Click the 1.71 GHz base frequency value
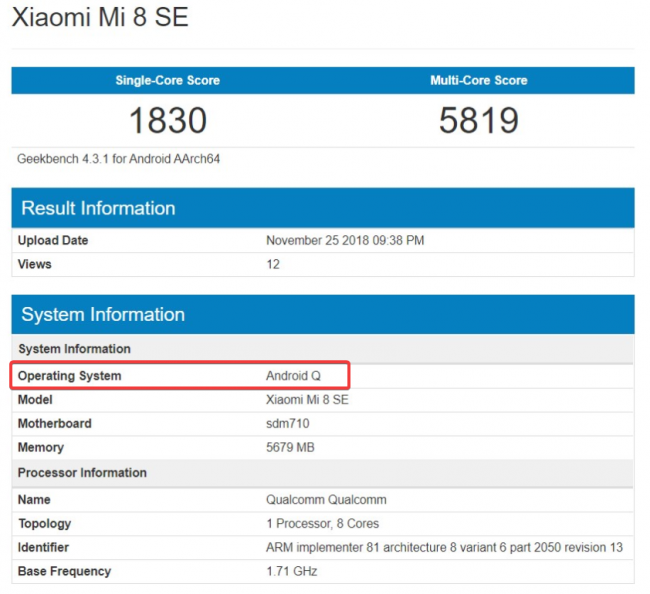Screen dimensions: 650x594 click(291, 572)
